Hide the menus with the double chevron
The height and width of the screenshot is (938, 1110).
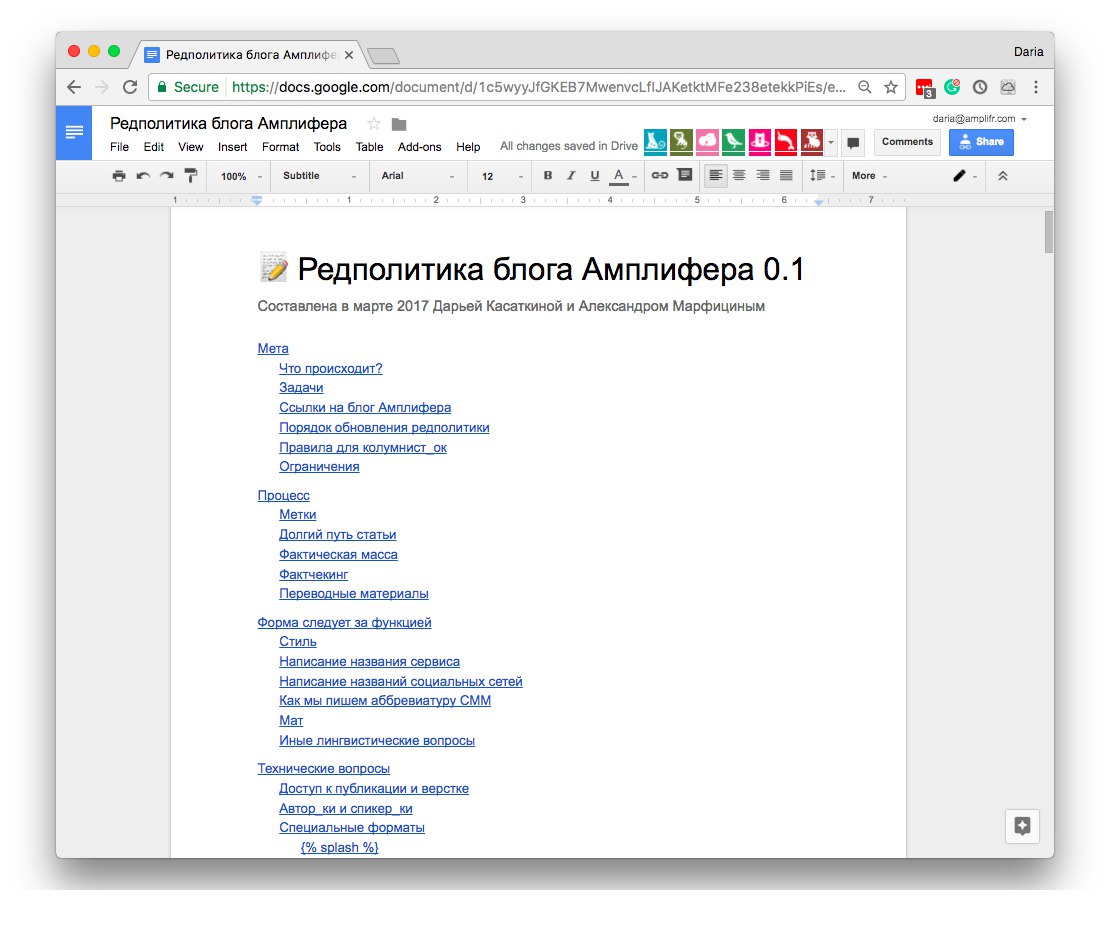(1002, 176)
